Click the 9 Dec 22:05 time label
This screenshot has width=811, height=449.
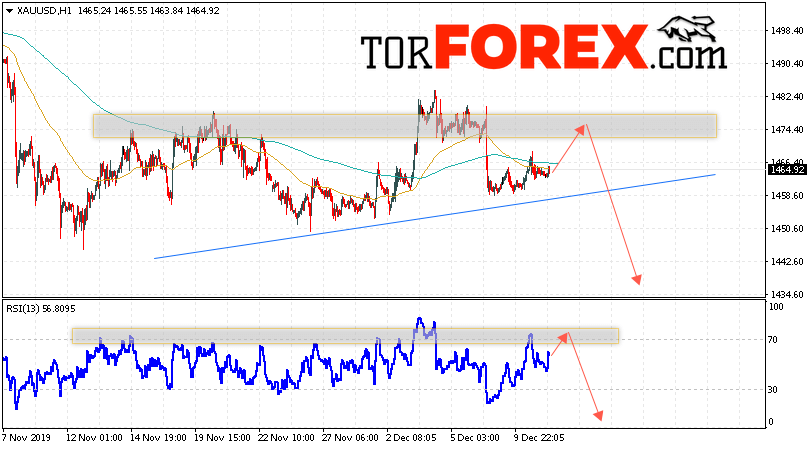click(539, 438)
